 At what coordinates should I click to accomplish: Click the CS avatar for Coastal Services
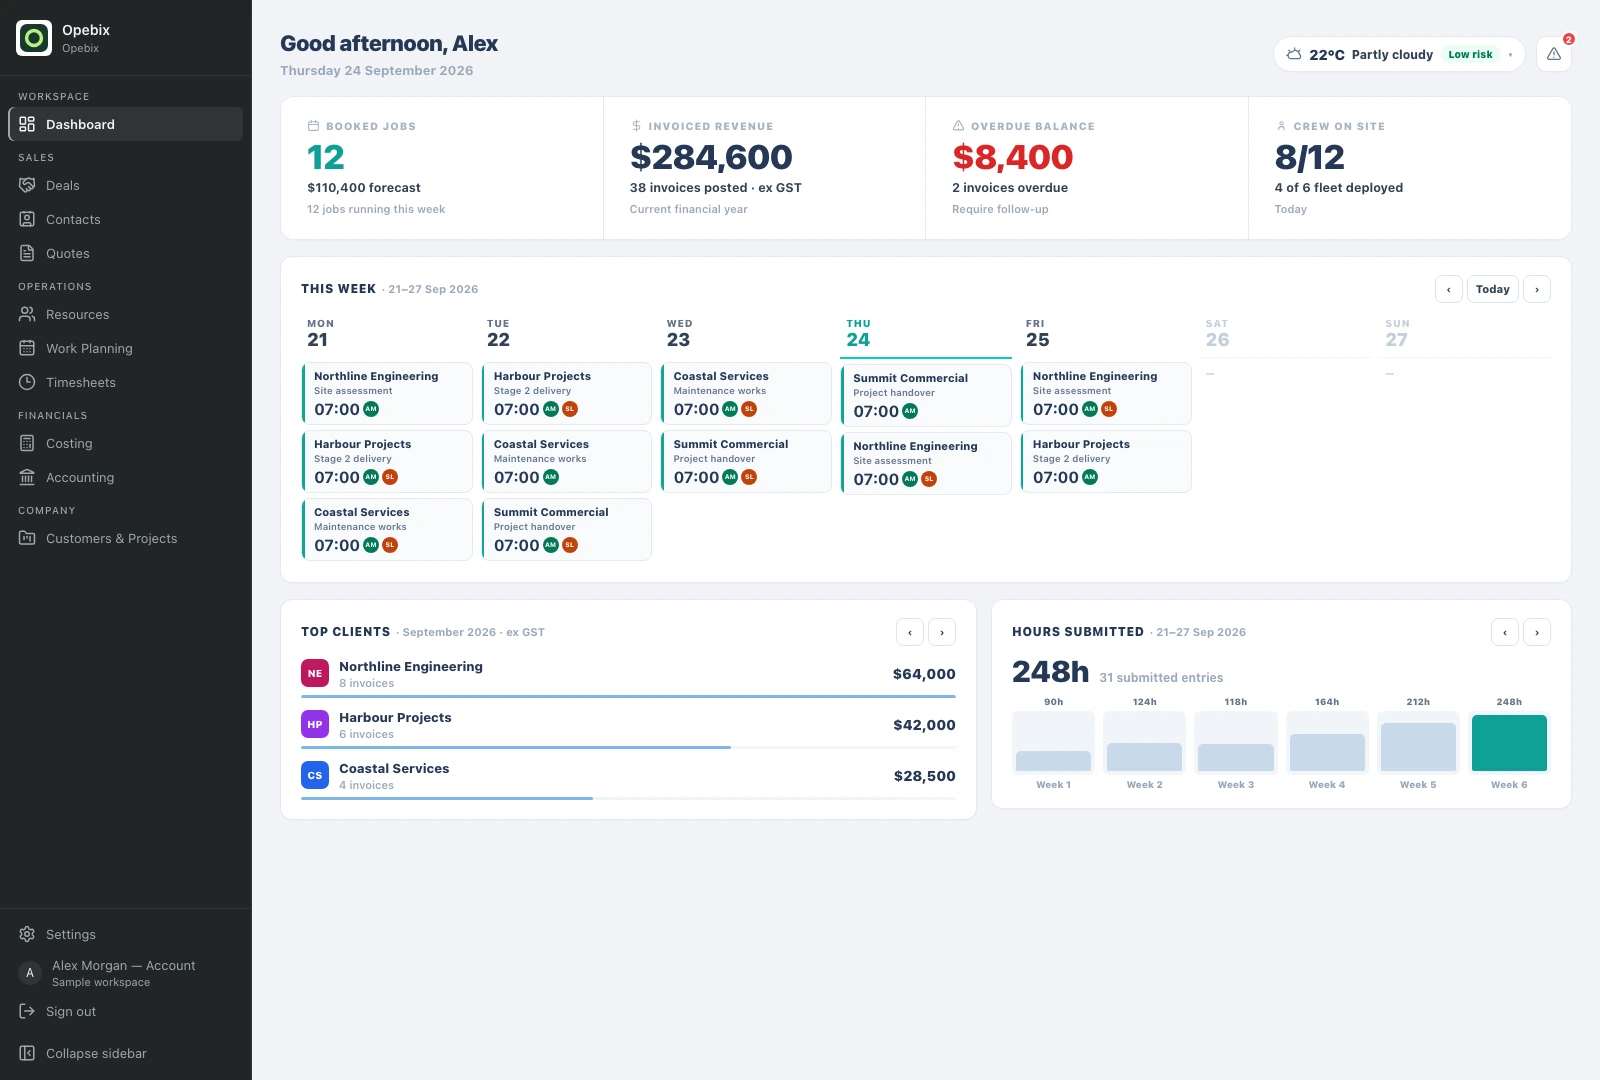pyautogui.click(x=315, y=775)
